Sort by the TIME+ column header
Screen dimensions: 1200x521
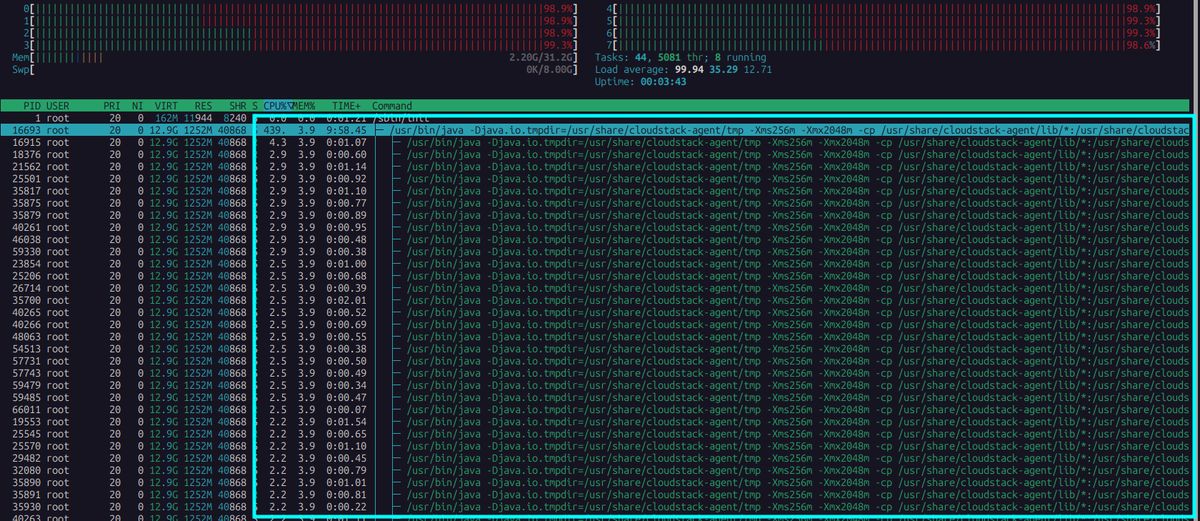coord(345,105)
